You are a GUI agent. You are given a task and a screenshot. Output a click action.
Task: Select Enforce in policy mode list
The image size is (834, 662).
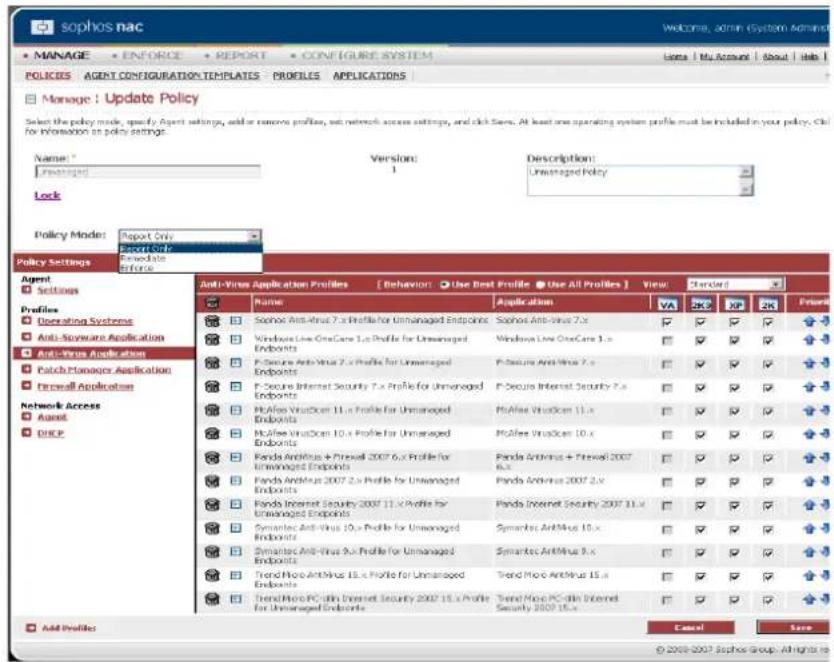click(x=190, y=267)
